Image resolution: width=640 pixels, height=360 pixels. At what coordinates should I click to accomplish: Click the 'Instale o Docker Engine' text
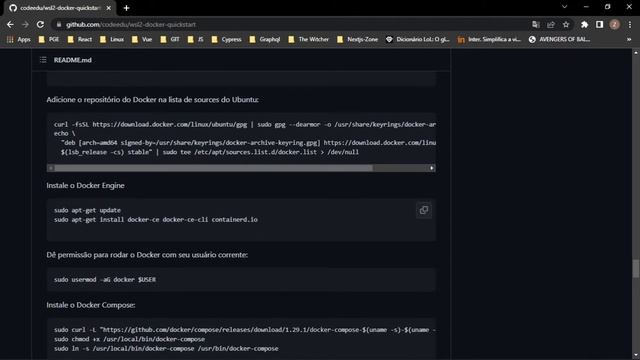pos(85,185)
